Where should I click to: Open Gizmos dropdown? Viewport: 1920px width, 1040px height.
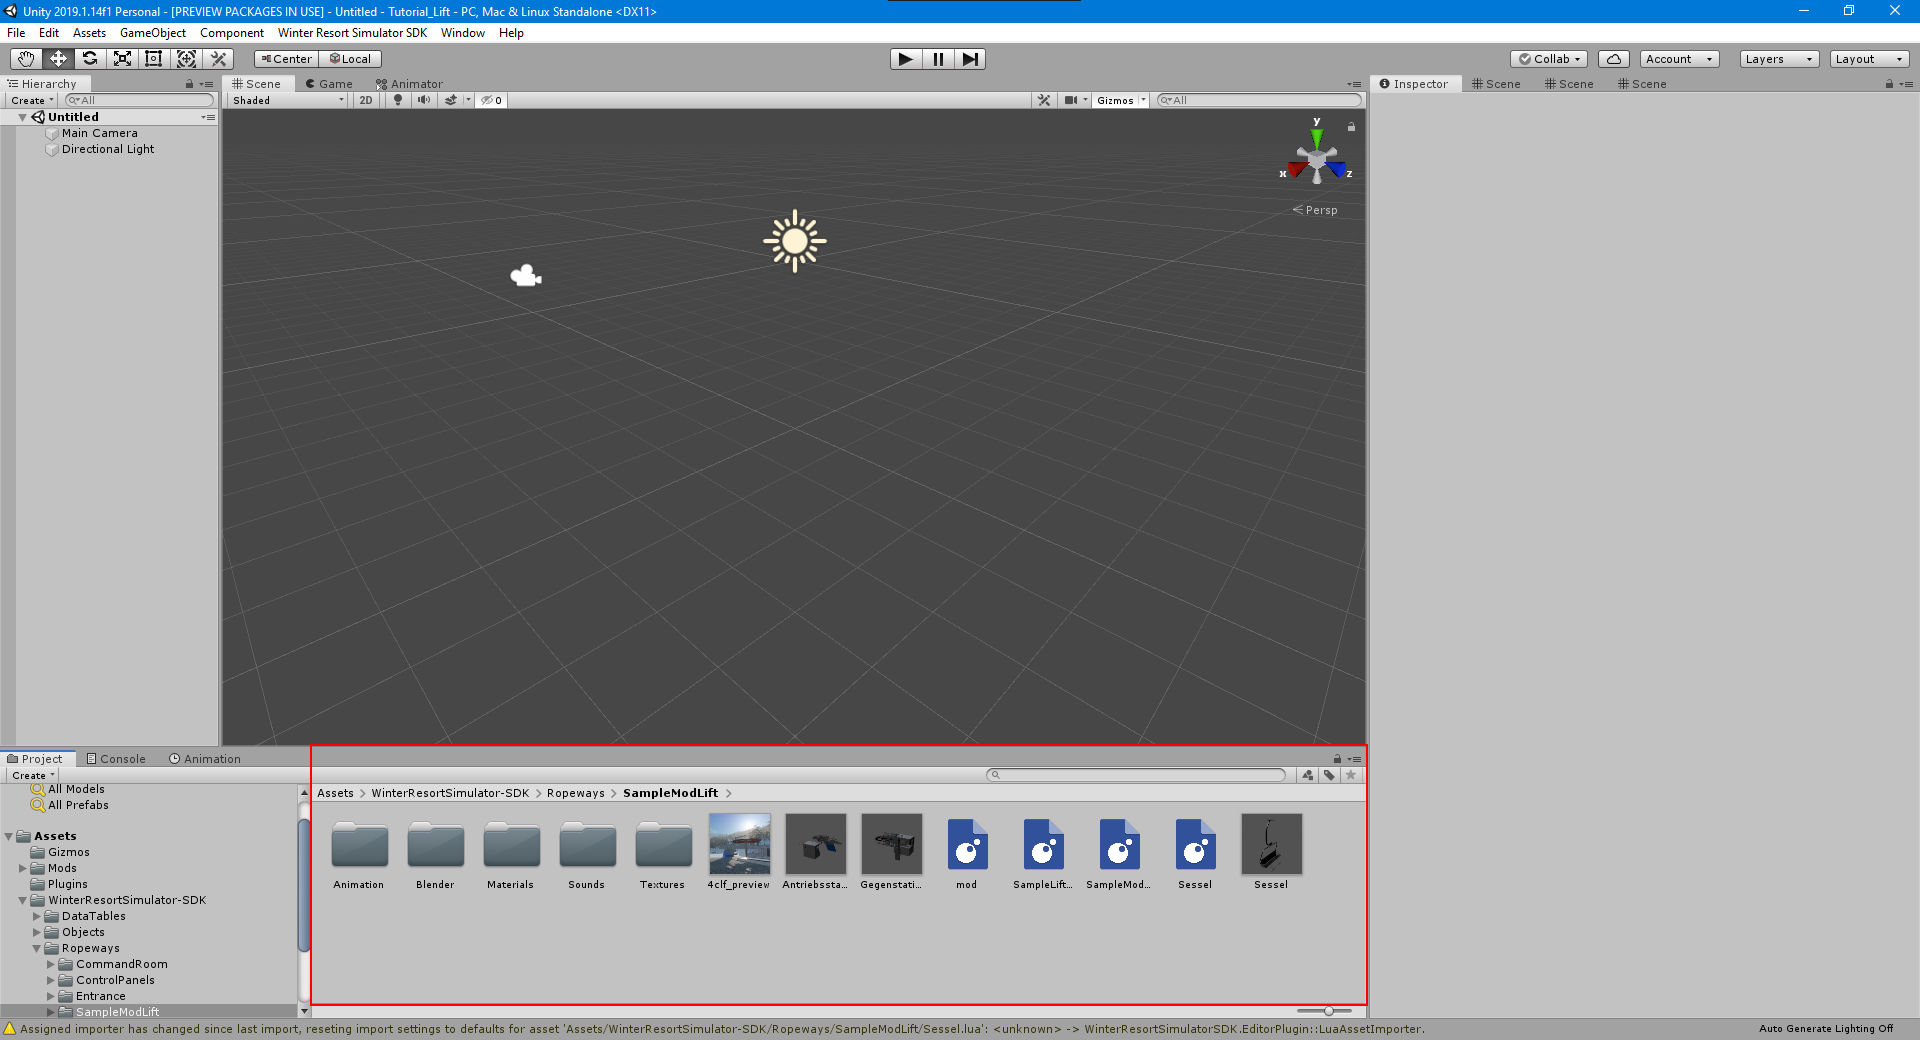[1121, 100]
